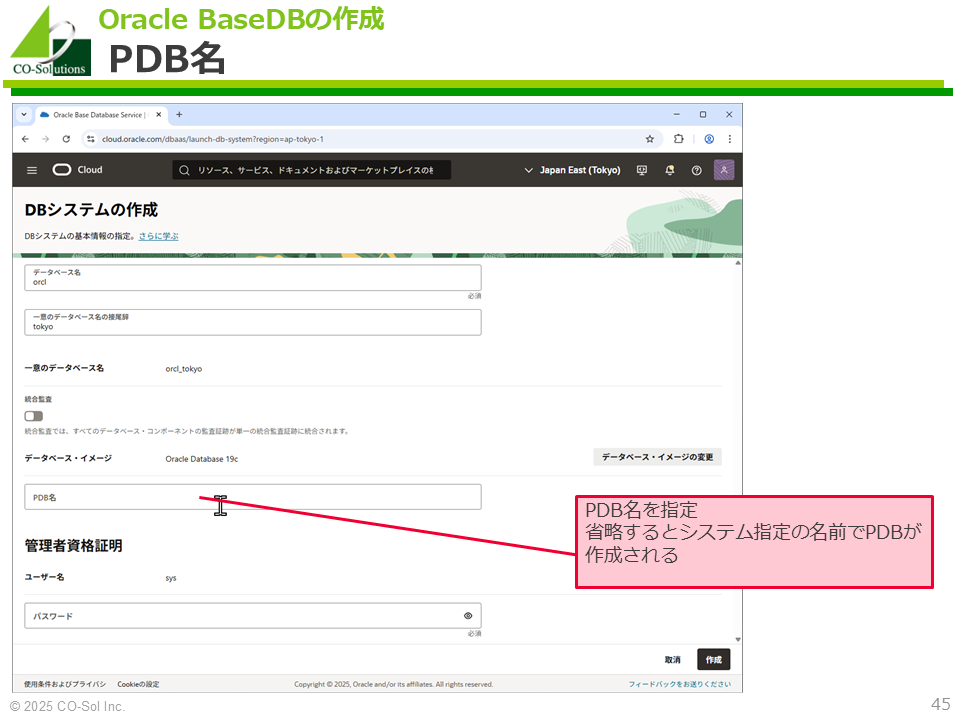Maximize the browser window
The width and height of the screenshot is (960, 720).
pyautogui.click(x=703, y=114)
